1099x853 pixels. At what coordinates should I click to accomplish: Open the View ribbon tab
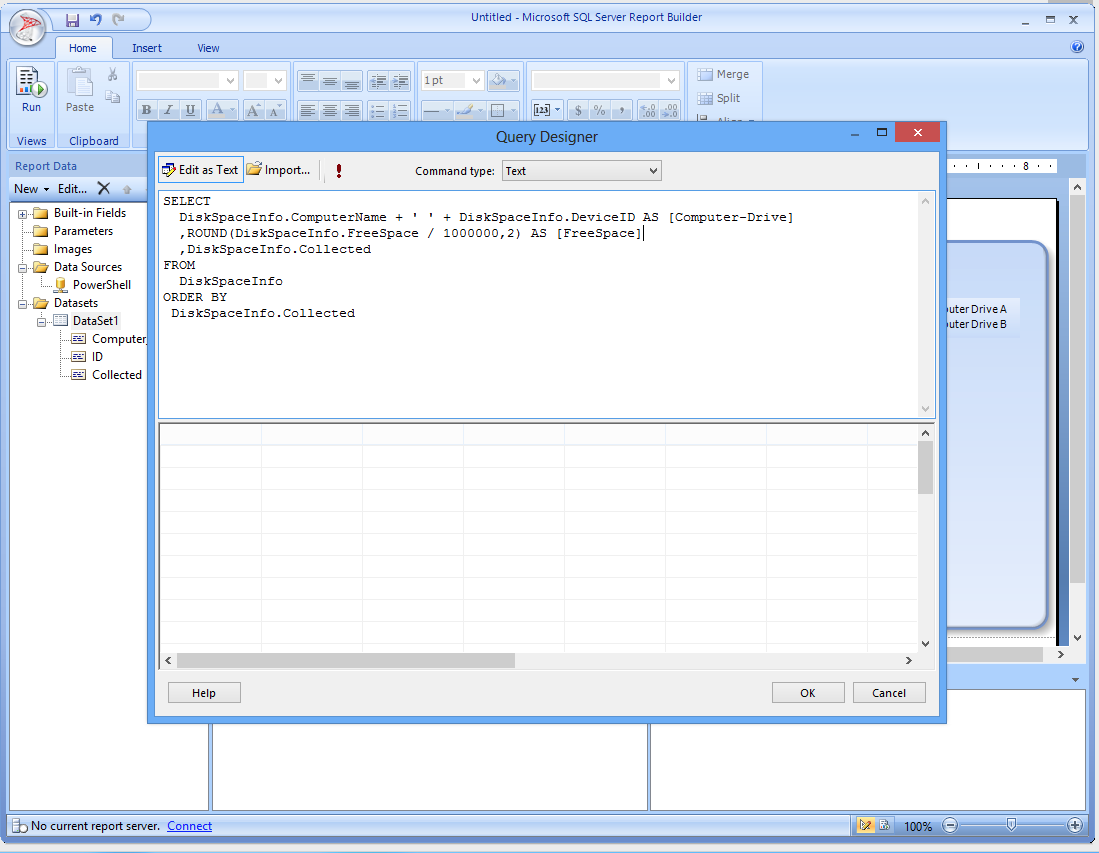coord(208,48)
